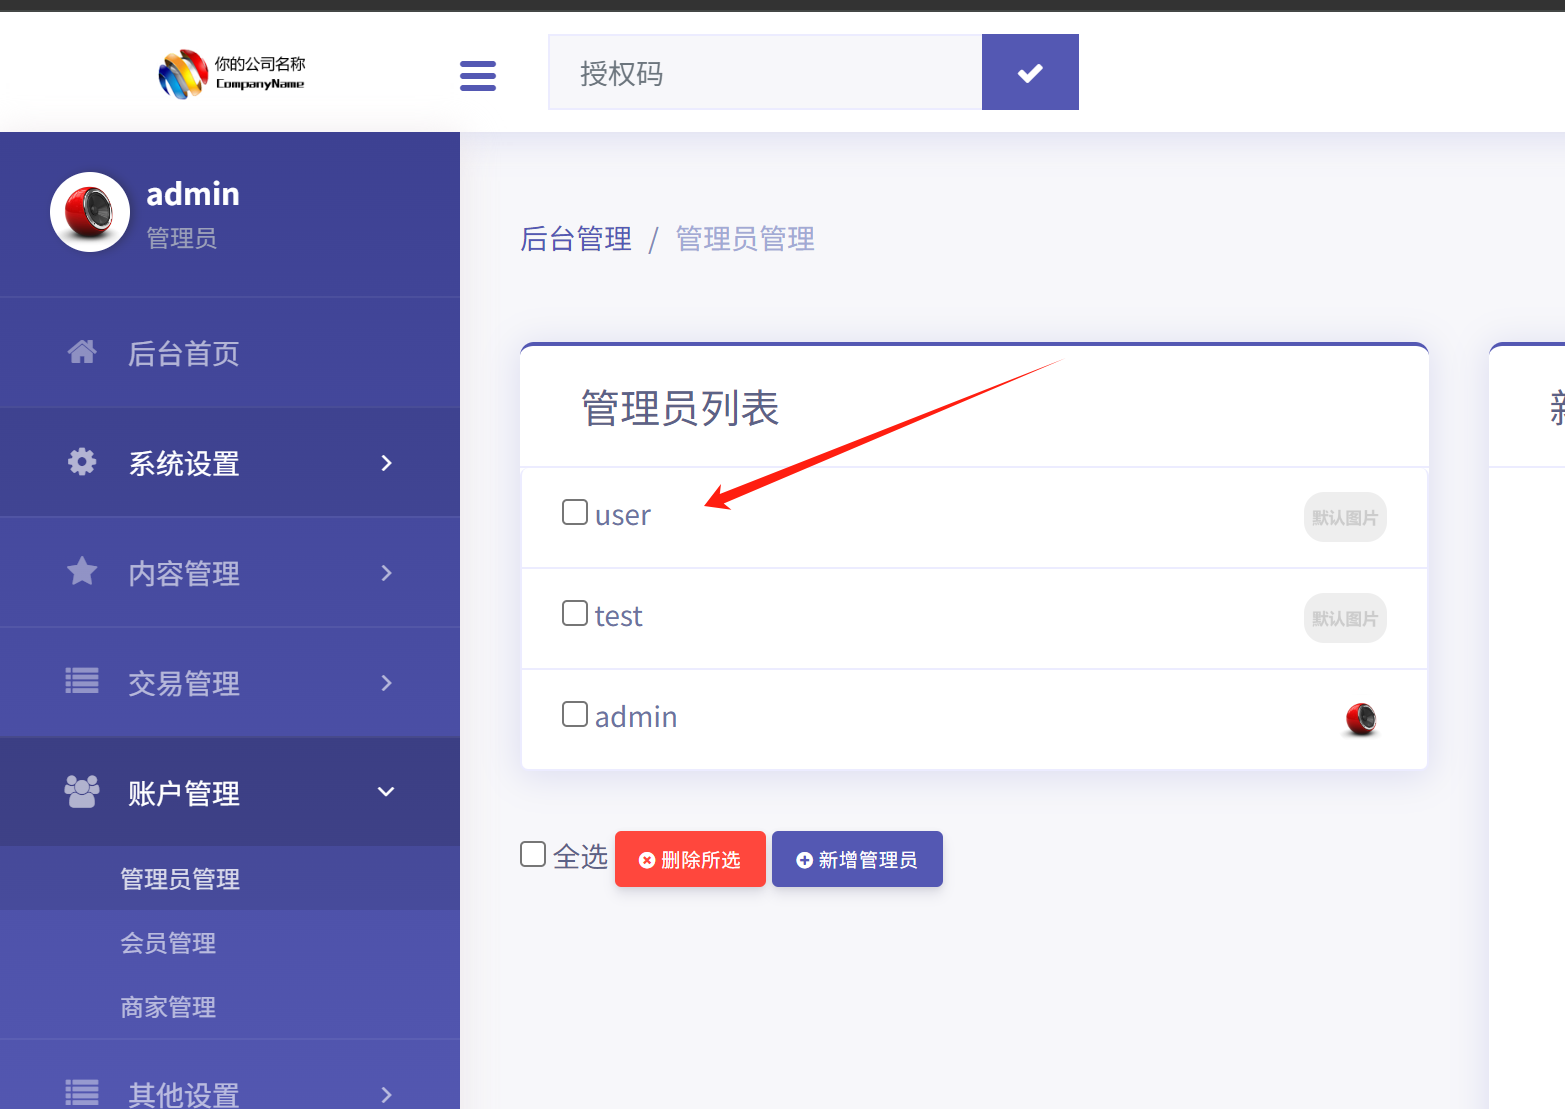Enable the 全选 select-all checkbox
The height and width of the screenshot is (1109, 1565).
[x=533, y=854]
